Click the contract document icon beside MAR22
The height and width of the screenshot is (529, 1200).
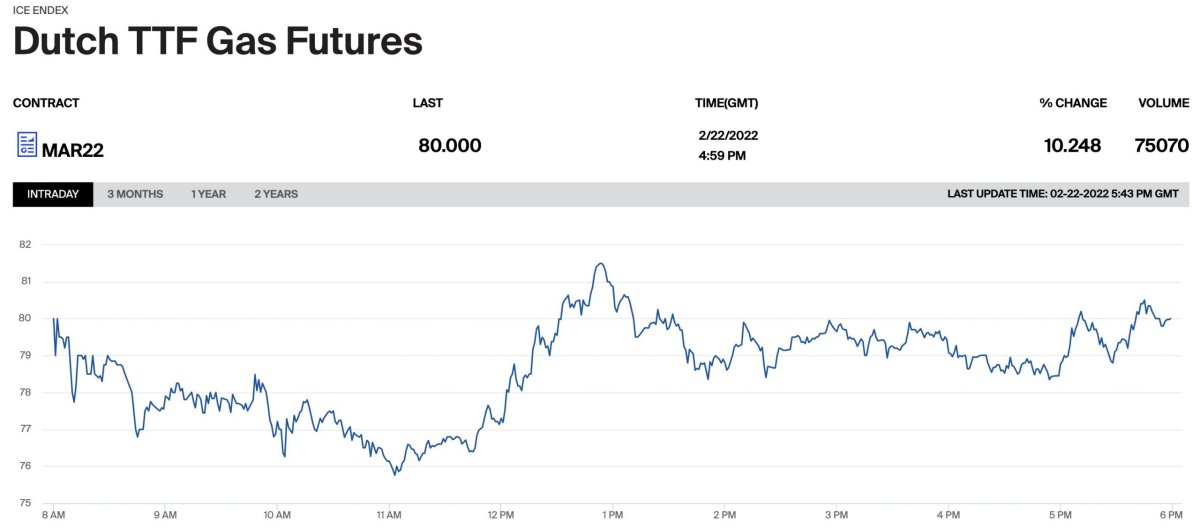point(27,145)
